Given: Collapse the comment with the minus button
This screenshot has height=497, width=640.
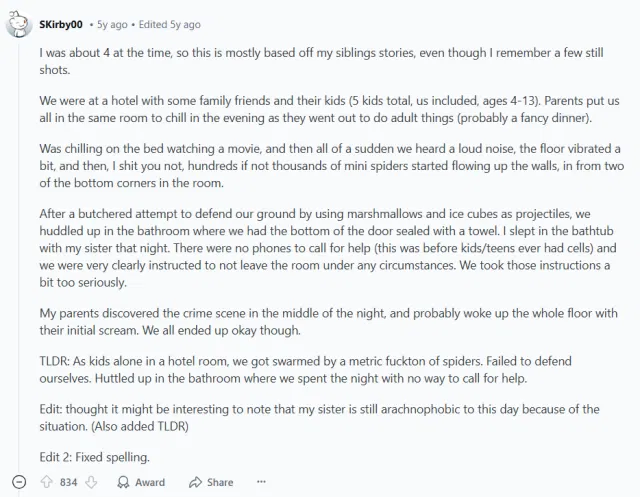Looking at the screenshot, I should pyautogui.click(x=19, y=482).
